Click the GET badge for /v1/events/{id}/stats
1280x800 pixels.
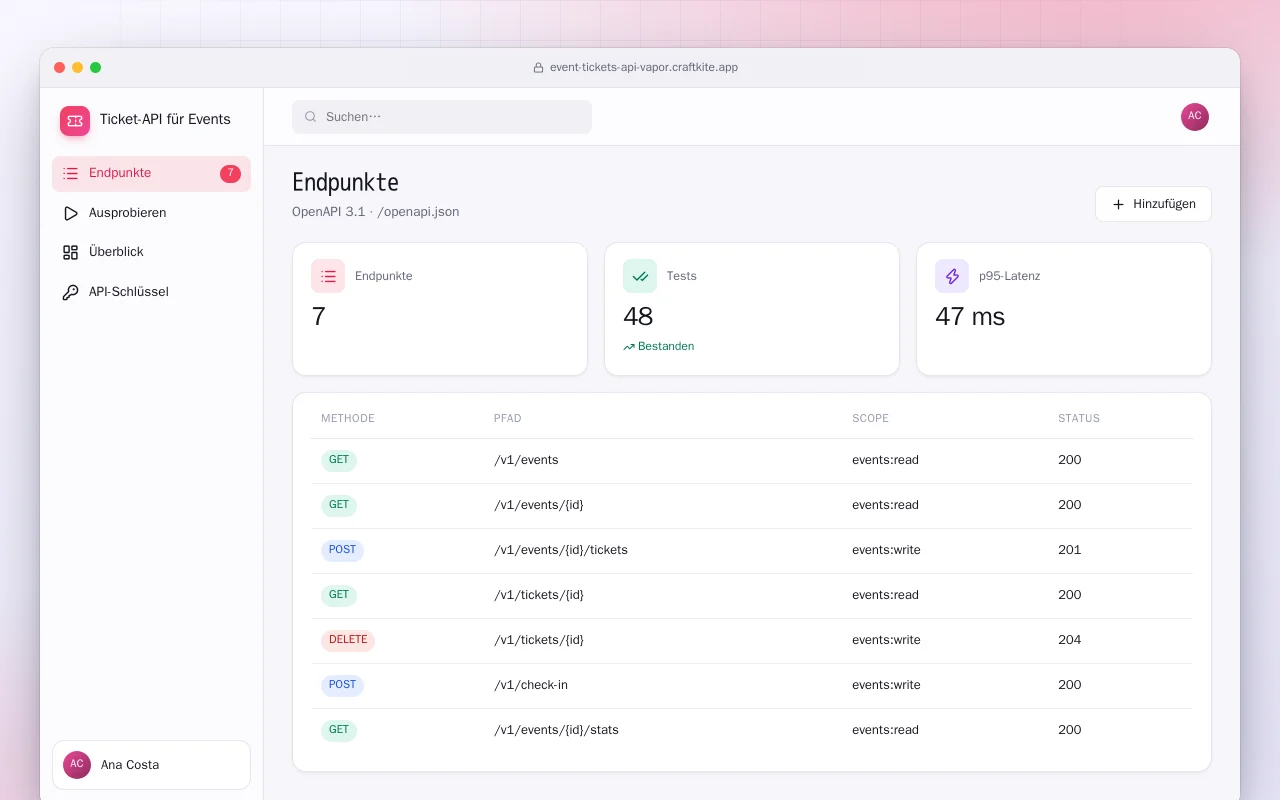point(339,731)
